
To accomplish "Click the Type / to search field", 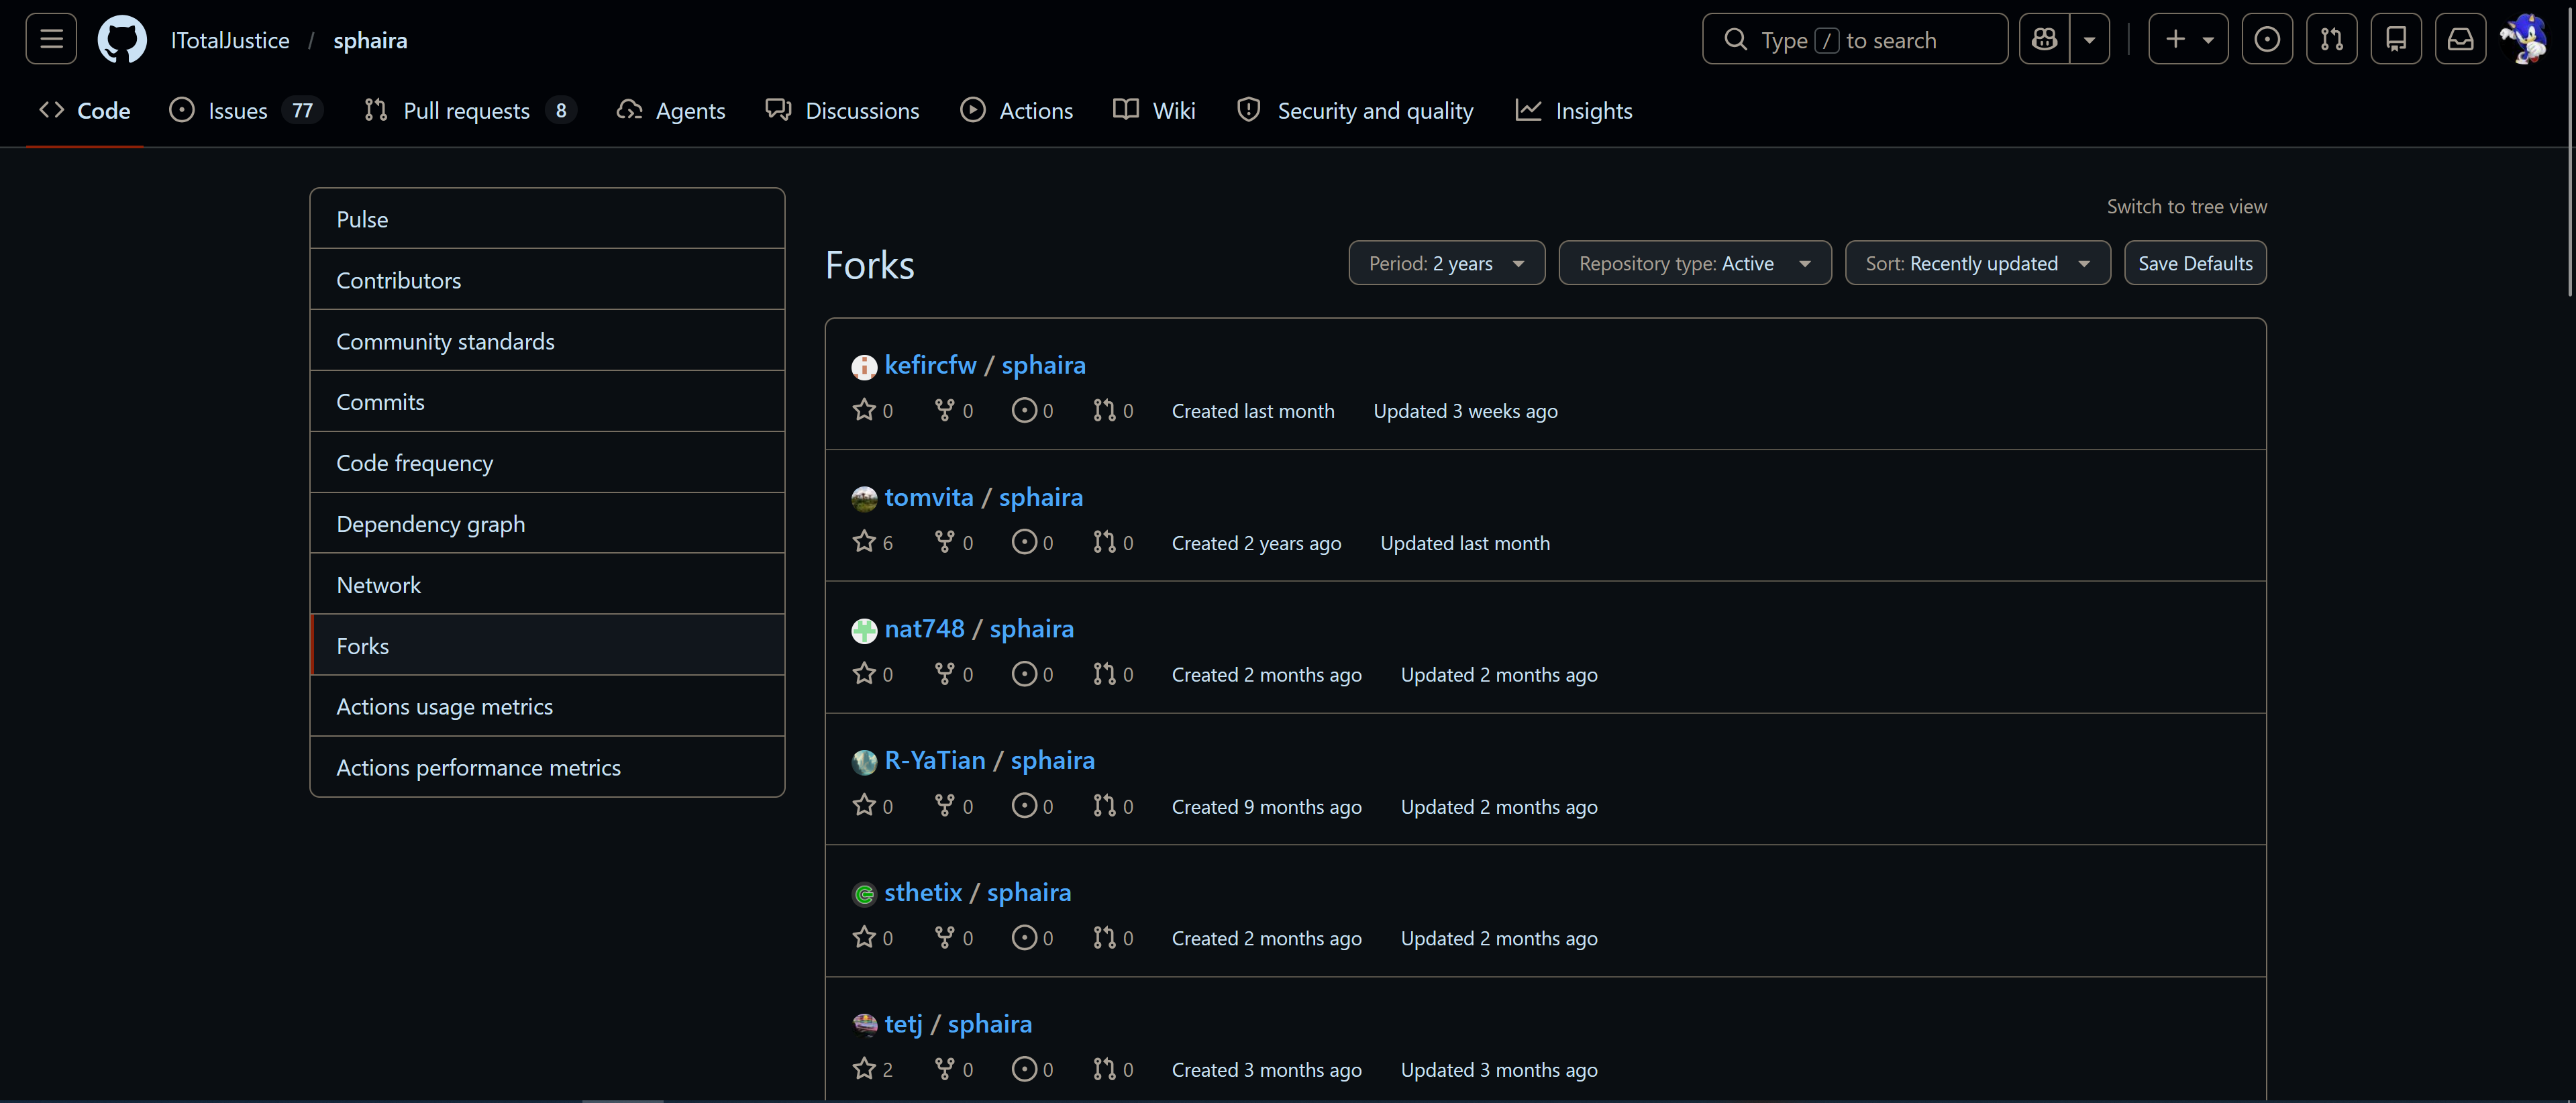I will [1855, 39].
